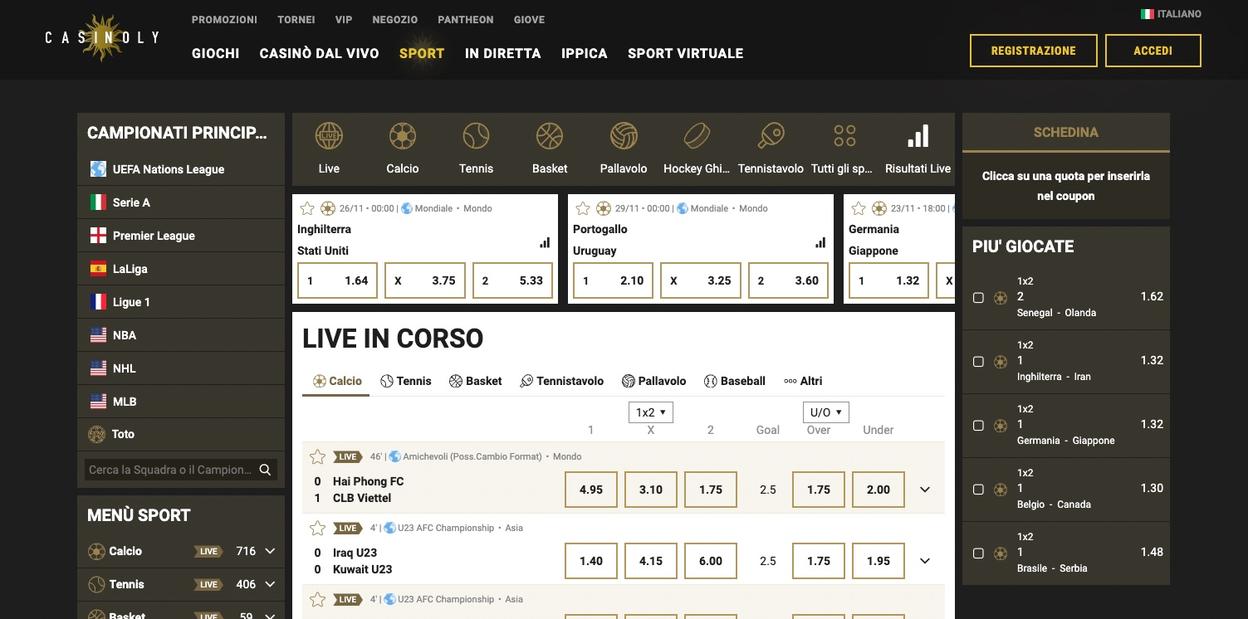Tick checkbox for Germania - Giappone popular bet

click(978, 426)
